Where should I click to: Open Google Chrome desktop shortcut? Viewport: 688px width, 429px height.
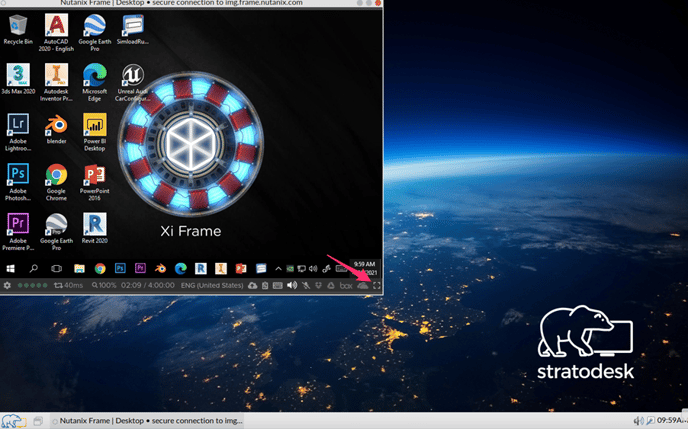pos(56,182)
